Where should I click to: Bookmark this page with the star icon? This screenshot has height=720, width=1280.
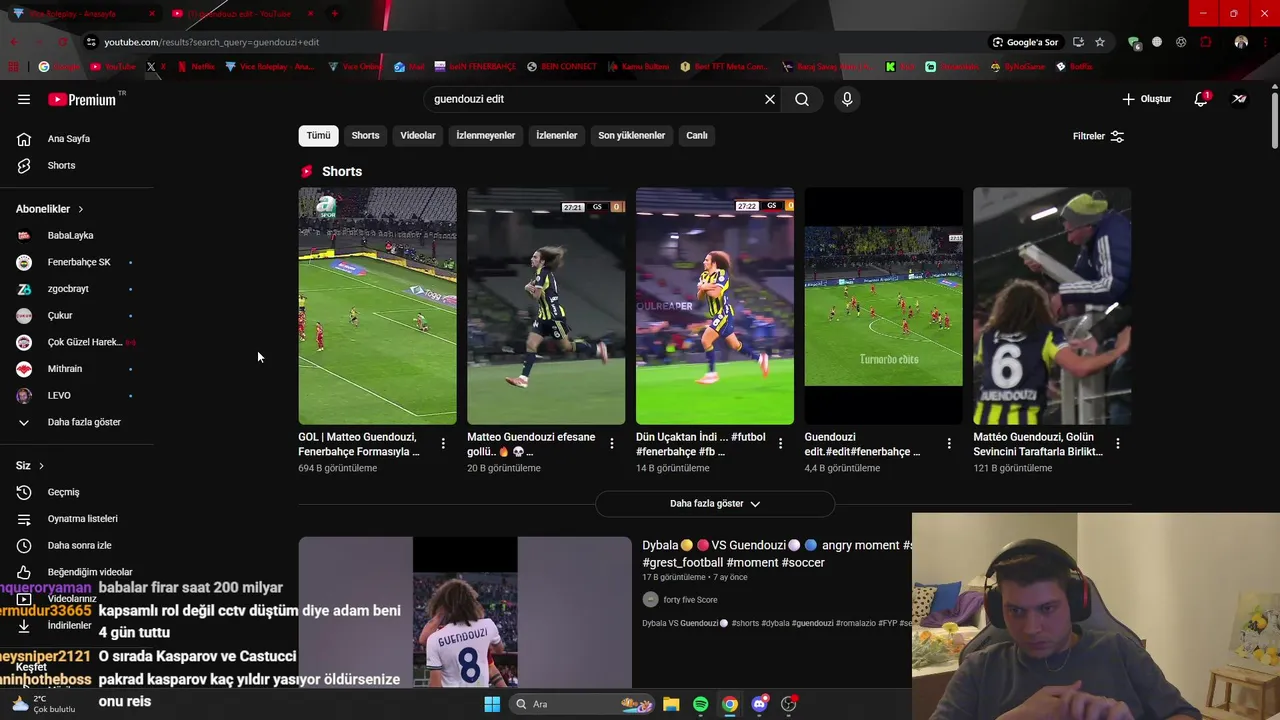[x=1100, y=42]
